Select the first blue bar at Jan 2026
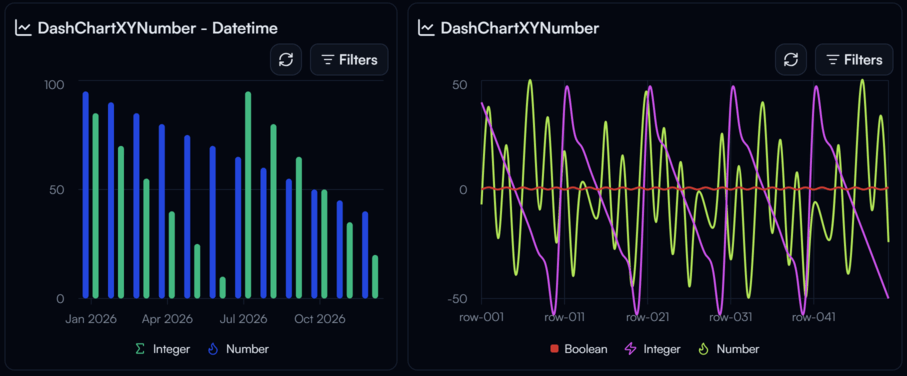 click(x=86, y=195)
